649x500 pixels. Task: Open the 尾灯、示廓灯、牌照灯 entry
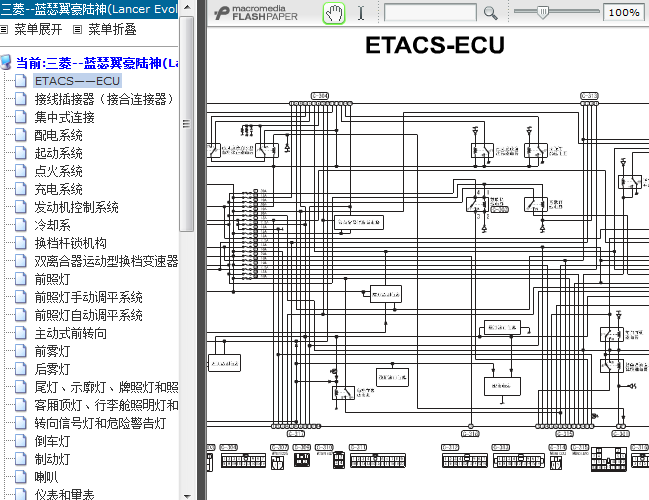[x=106, y=387]
